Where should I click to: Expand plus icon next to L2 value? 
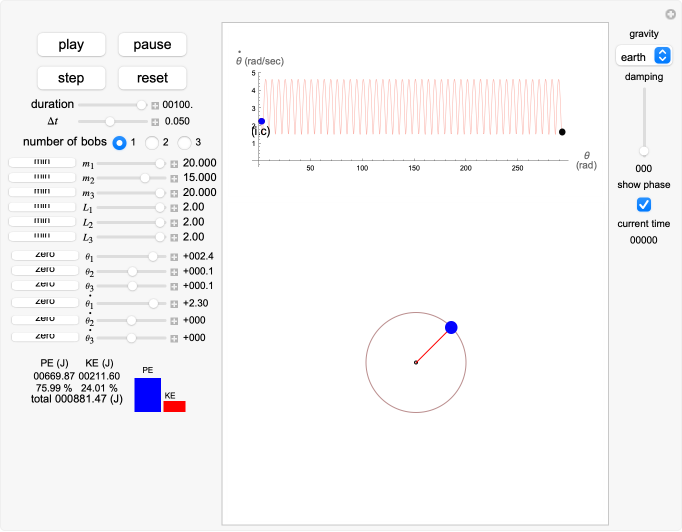tap(174, 223)
